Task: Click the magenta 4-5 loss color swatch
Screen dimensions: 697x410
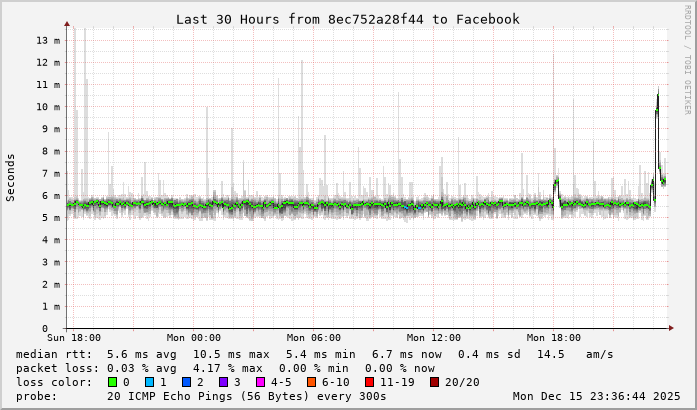Action: coord(262,382)
